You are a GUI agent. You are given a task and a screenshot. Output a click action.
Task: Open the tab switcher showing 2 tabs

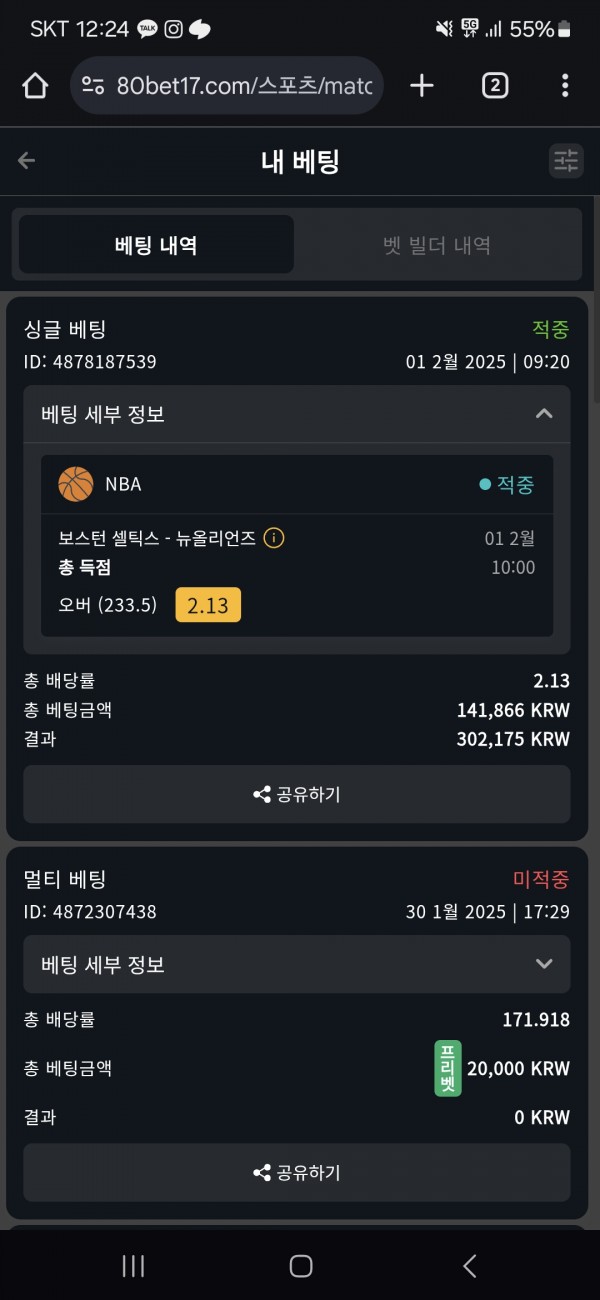click(x=495, y=86)
